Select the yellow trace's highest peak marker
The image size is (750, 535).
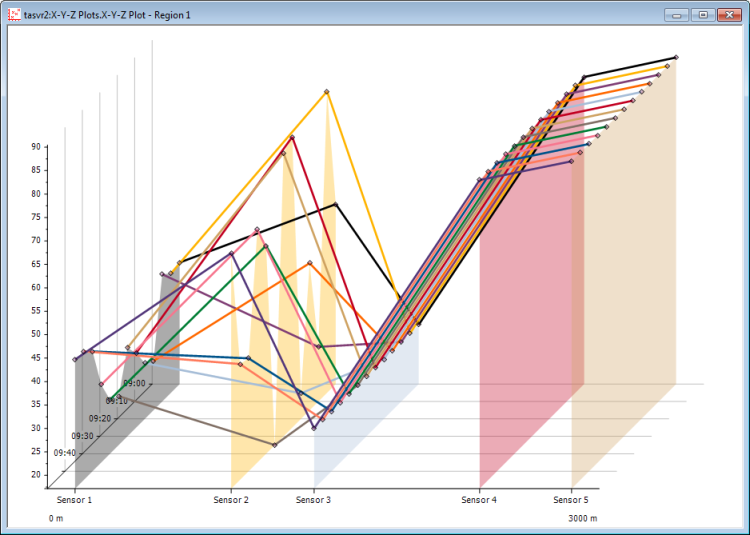327,91
